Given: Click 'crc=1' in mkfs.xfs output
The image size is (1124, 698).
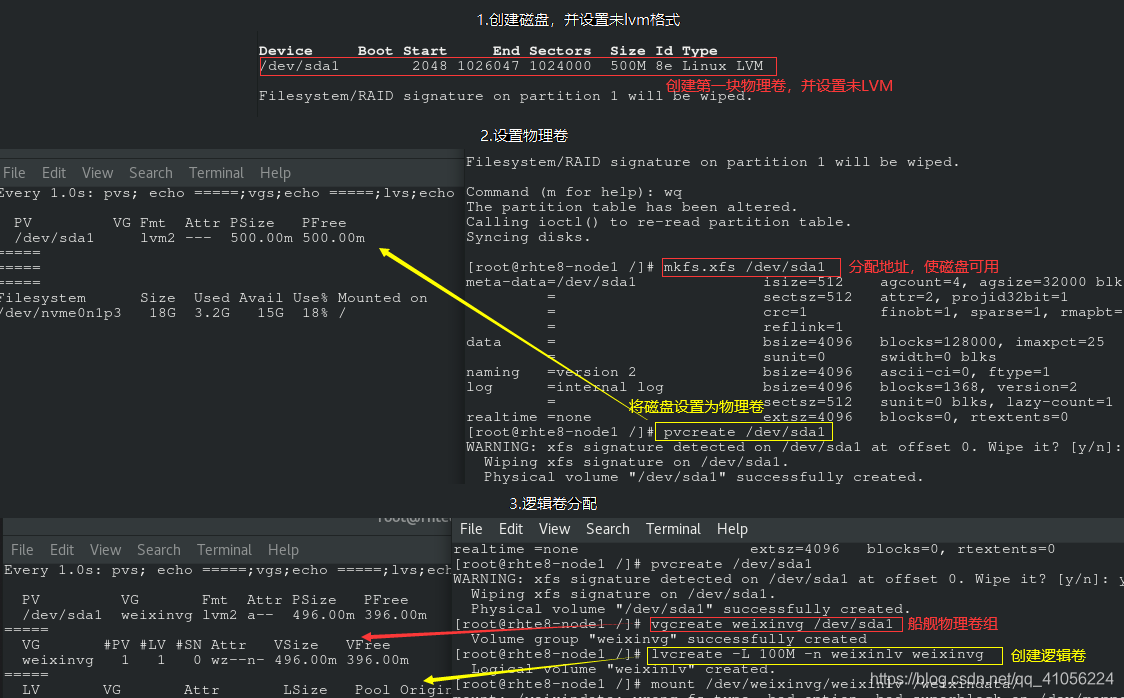Looking at the screenshot, I should 785,312.
